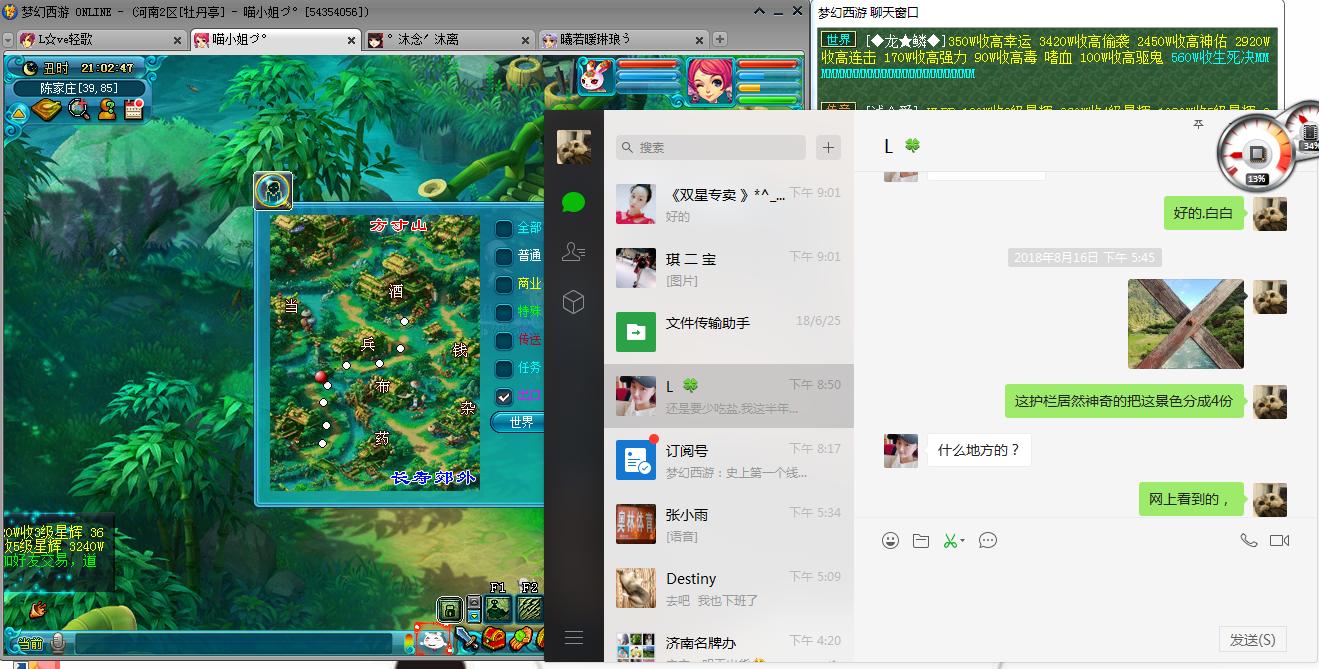This screenshot has width=1319, height=669.
Task: Close the L☆ve轻歌 tab
Action: click(x=178, y=40)
